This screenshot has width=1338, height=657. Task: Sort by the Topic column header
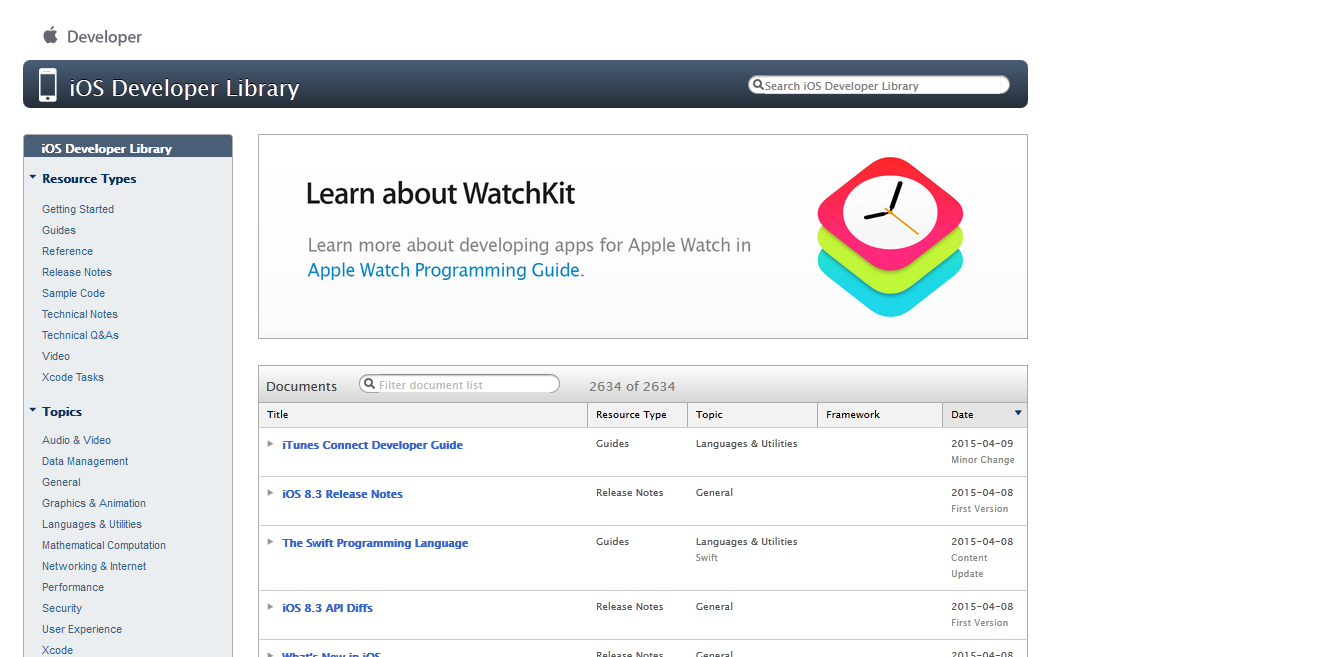(753, 414)
